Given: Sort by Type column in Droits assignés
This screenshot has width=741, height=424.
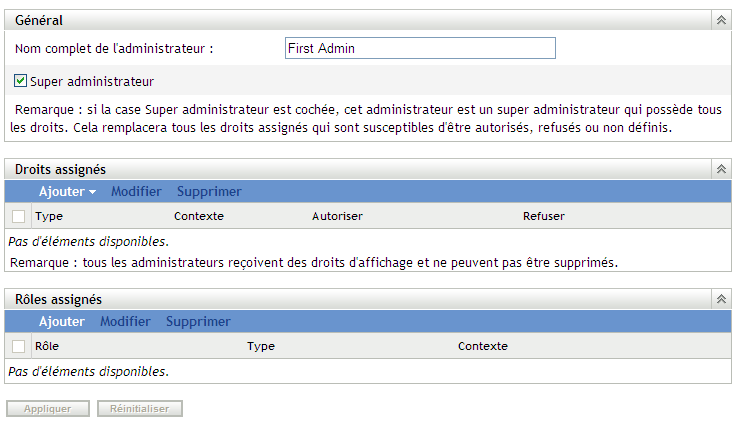Looking at the screenshot, I should tap(48, 216).
